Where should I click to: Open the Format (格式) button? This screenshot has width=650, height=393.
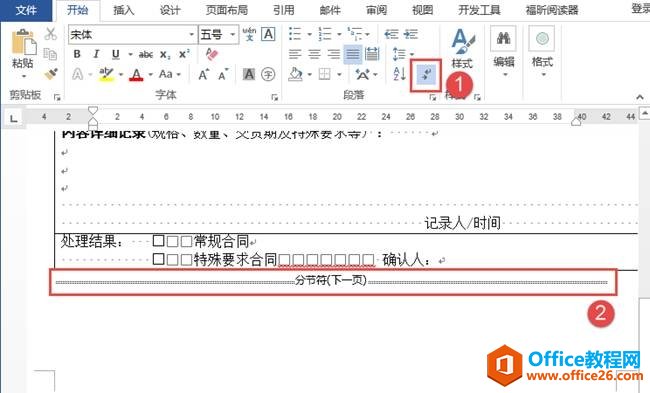click(542, 52)
